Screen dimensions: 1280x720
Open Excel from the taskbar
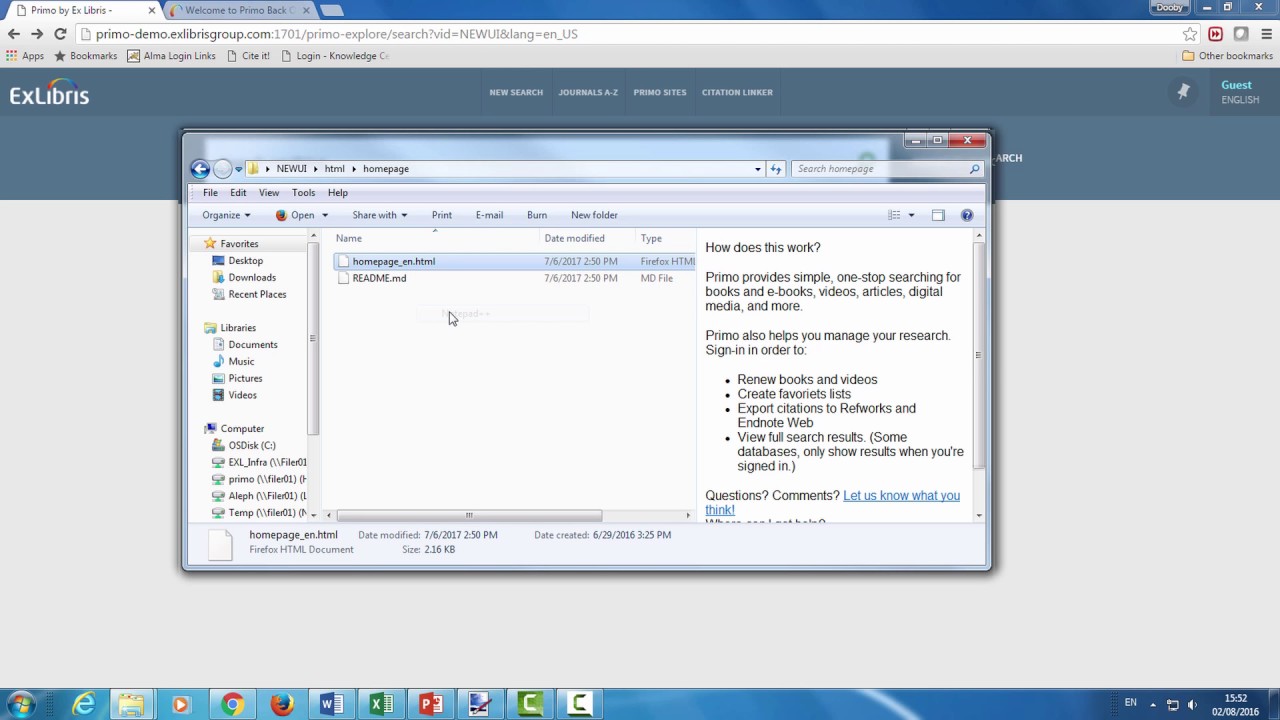click(x=381, y=705)
